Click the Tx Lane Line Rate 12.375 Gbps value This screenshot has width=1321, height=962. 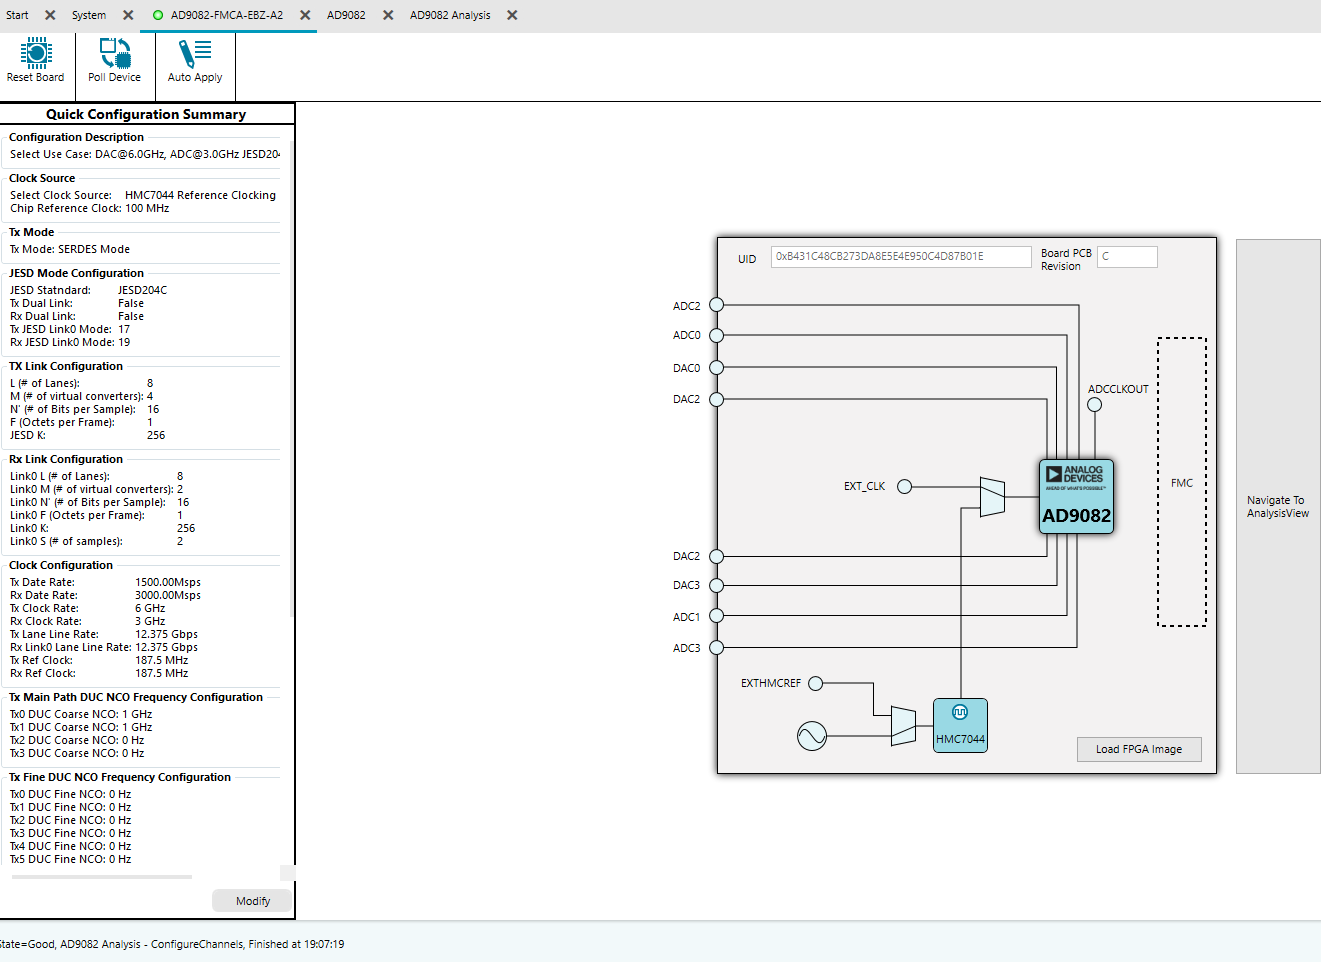coord(166,634)
